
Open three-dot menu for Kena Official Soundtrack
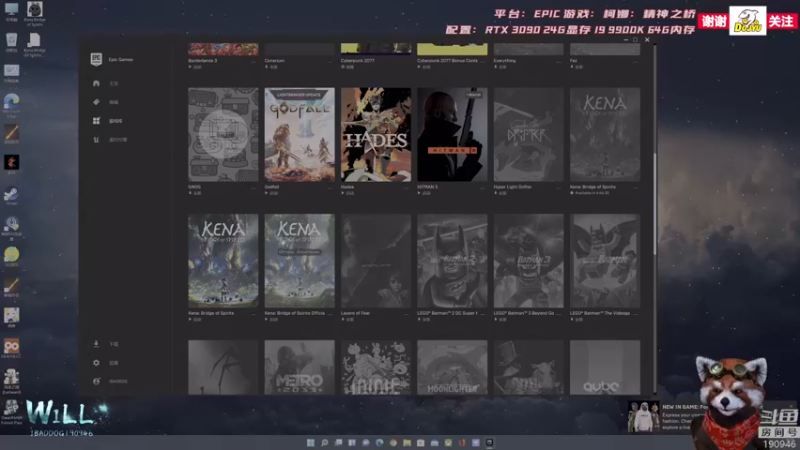(x=330, y=313)
